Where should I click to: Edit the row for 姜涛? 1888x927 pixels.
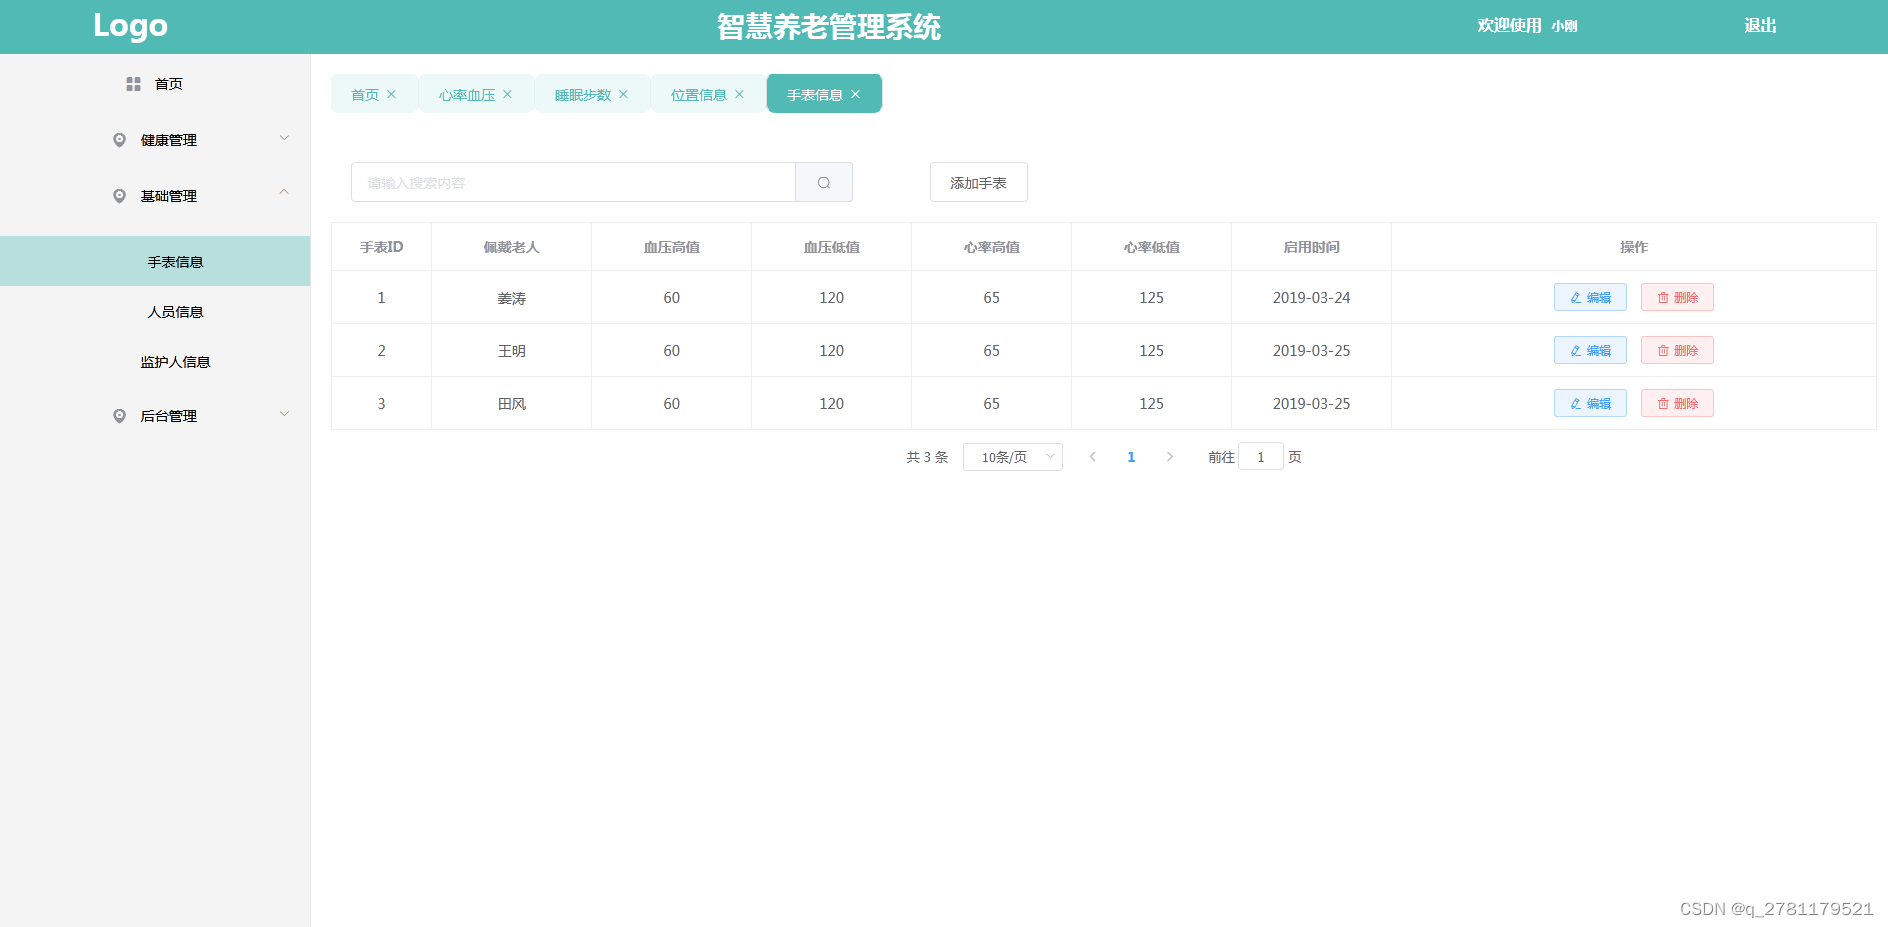1590,297
